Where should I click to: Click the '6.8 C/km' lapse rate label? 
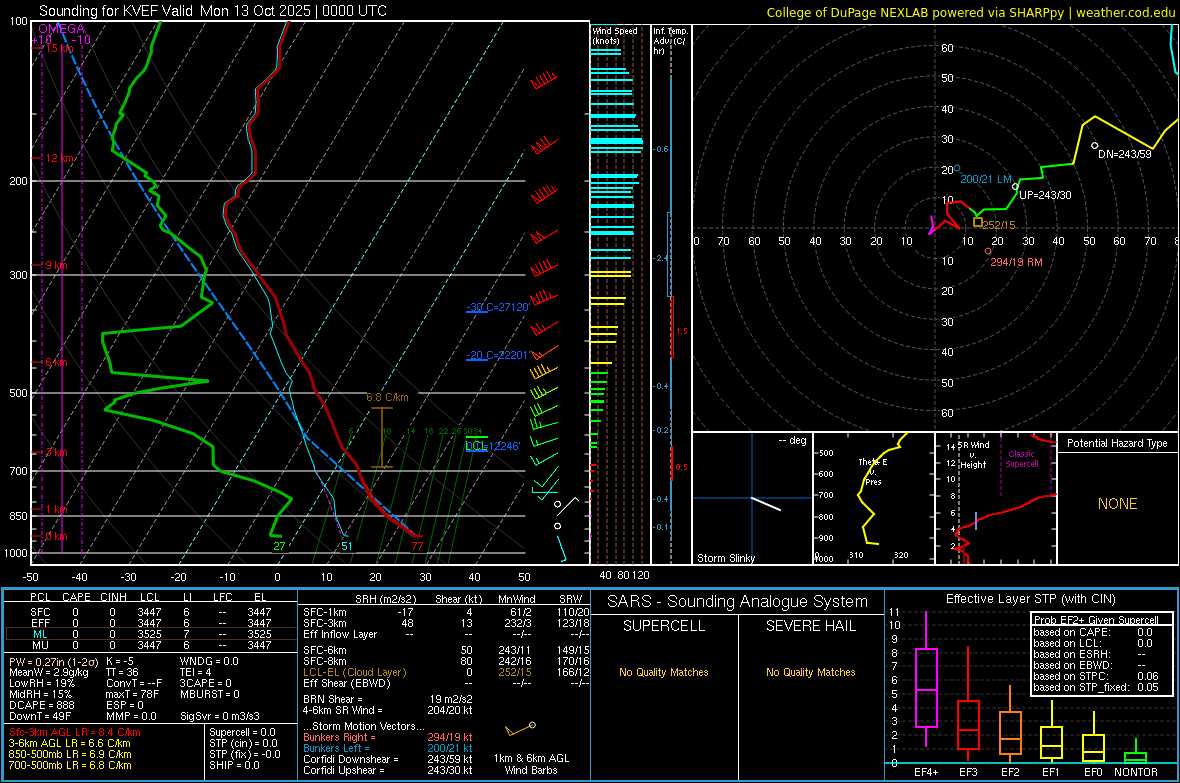(388, 398)
